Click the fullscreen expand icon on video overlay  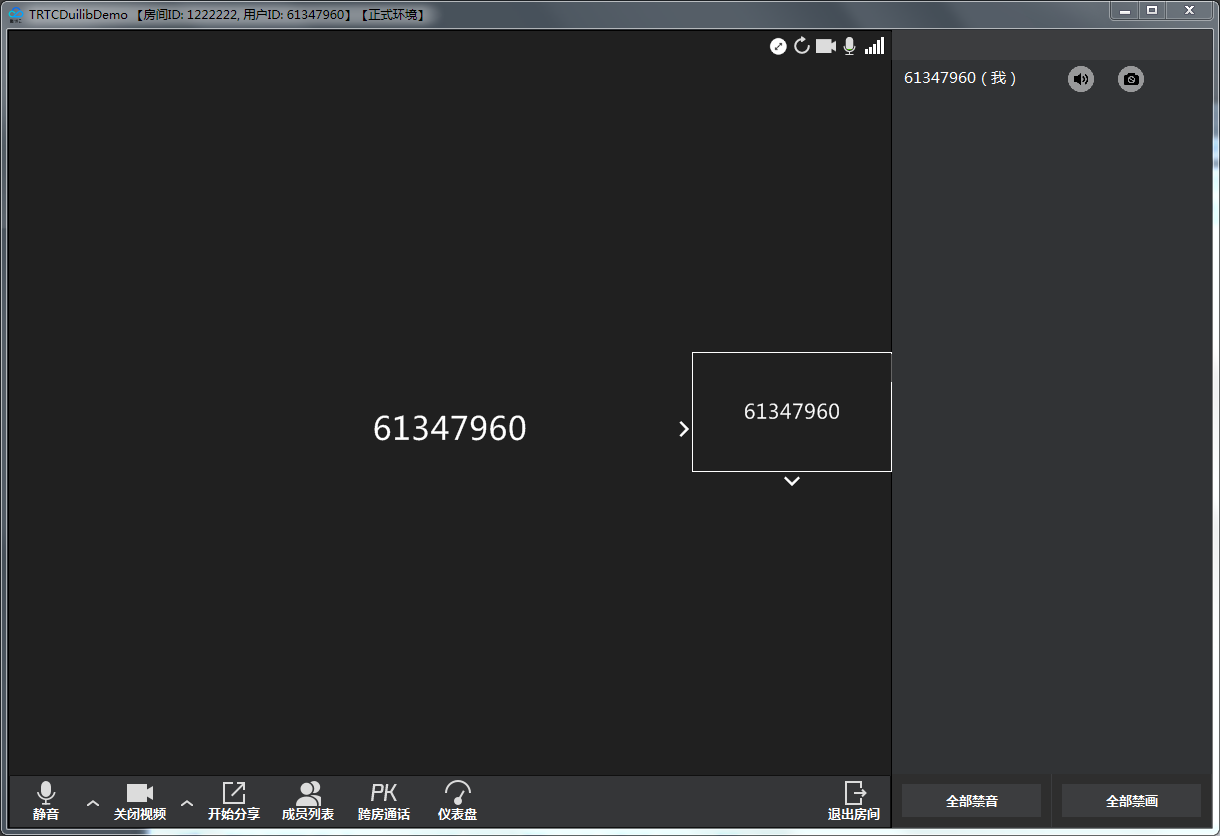pyautogui.click(x=778, y=46)
